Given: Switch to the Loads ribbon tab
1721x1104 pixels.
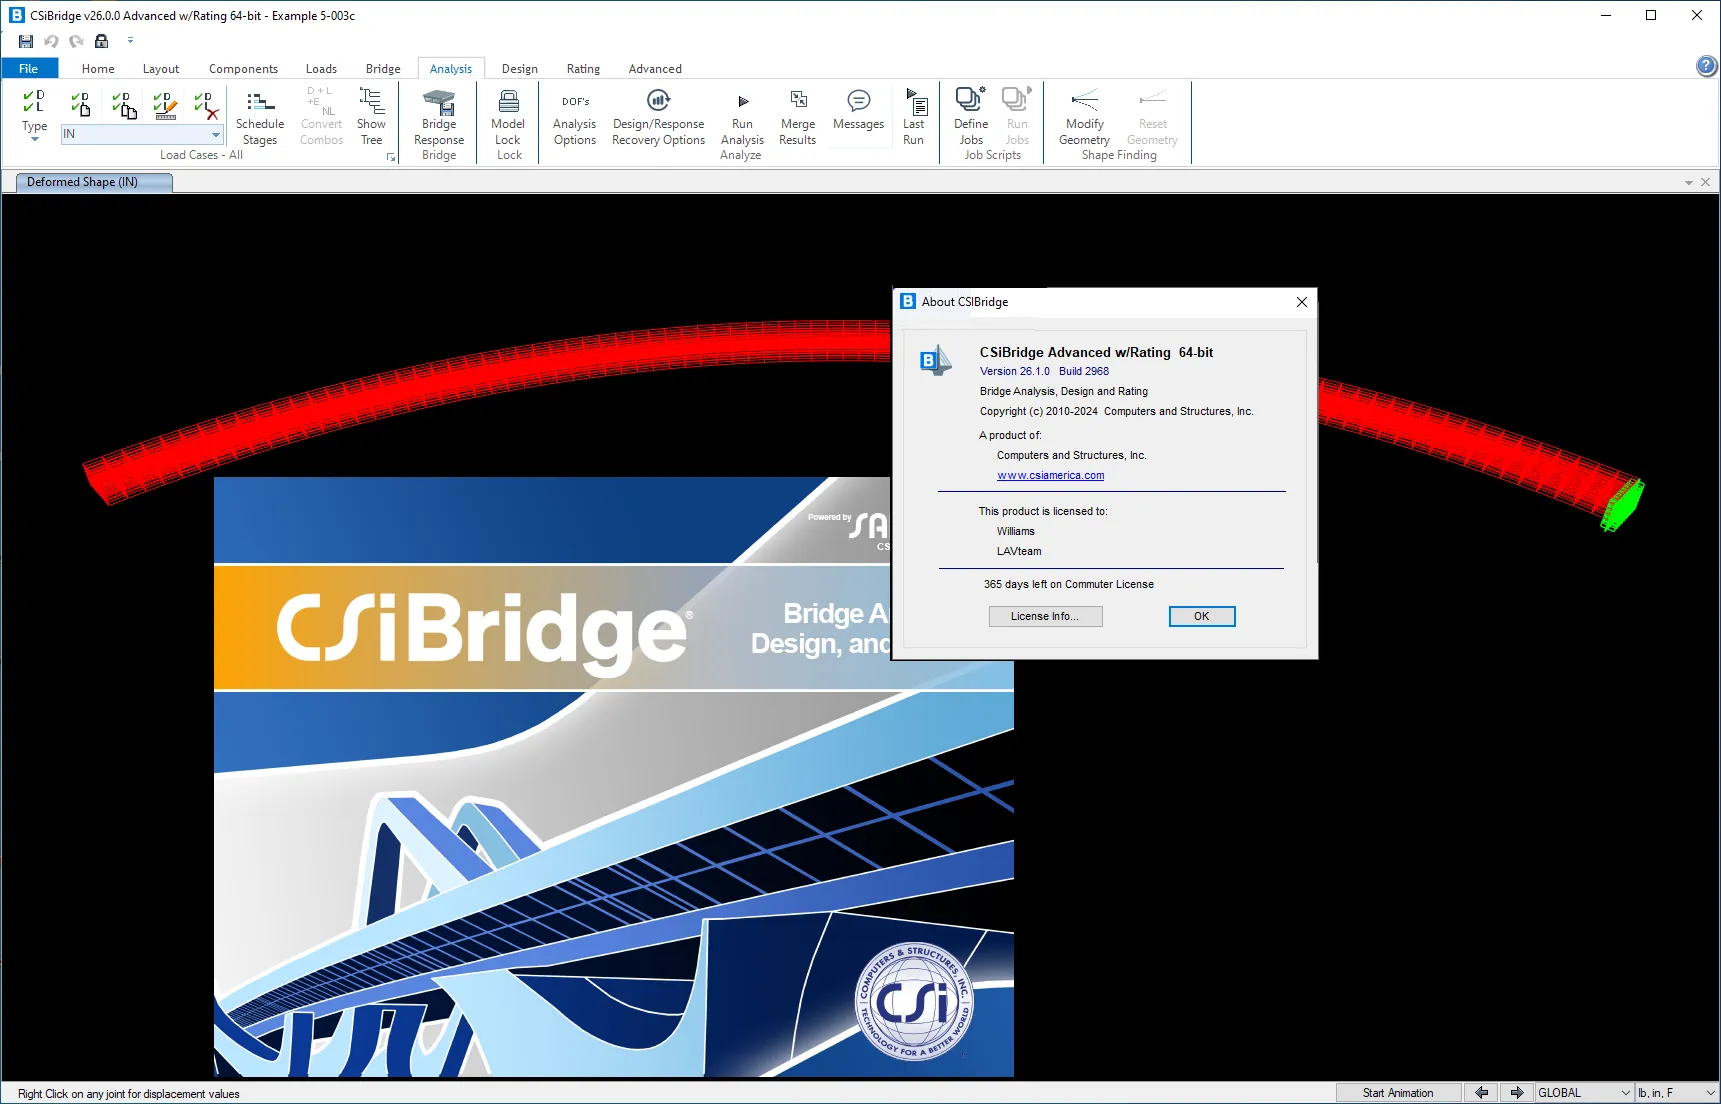Looking at the screenshot, I should pyautogui.click(x=321, y=68).
